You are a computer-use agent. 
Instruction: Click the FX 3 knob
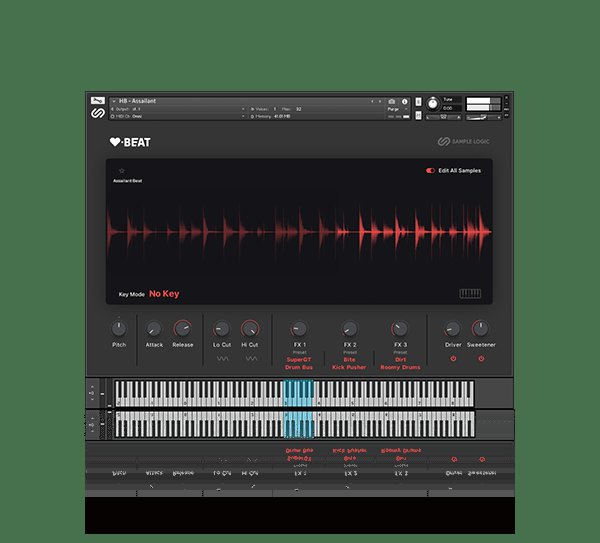[x=399, y=328]
